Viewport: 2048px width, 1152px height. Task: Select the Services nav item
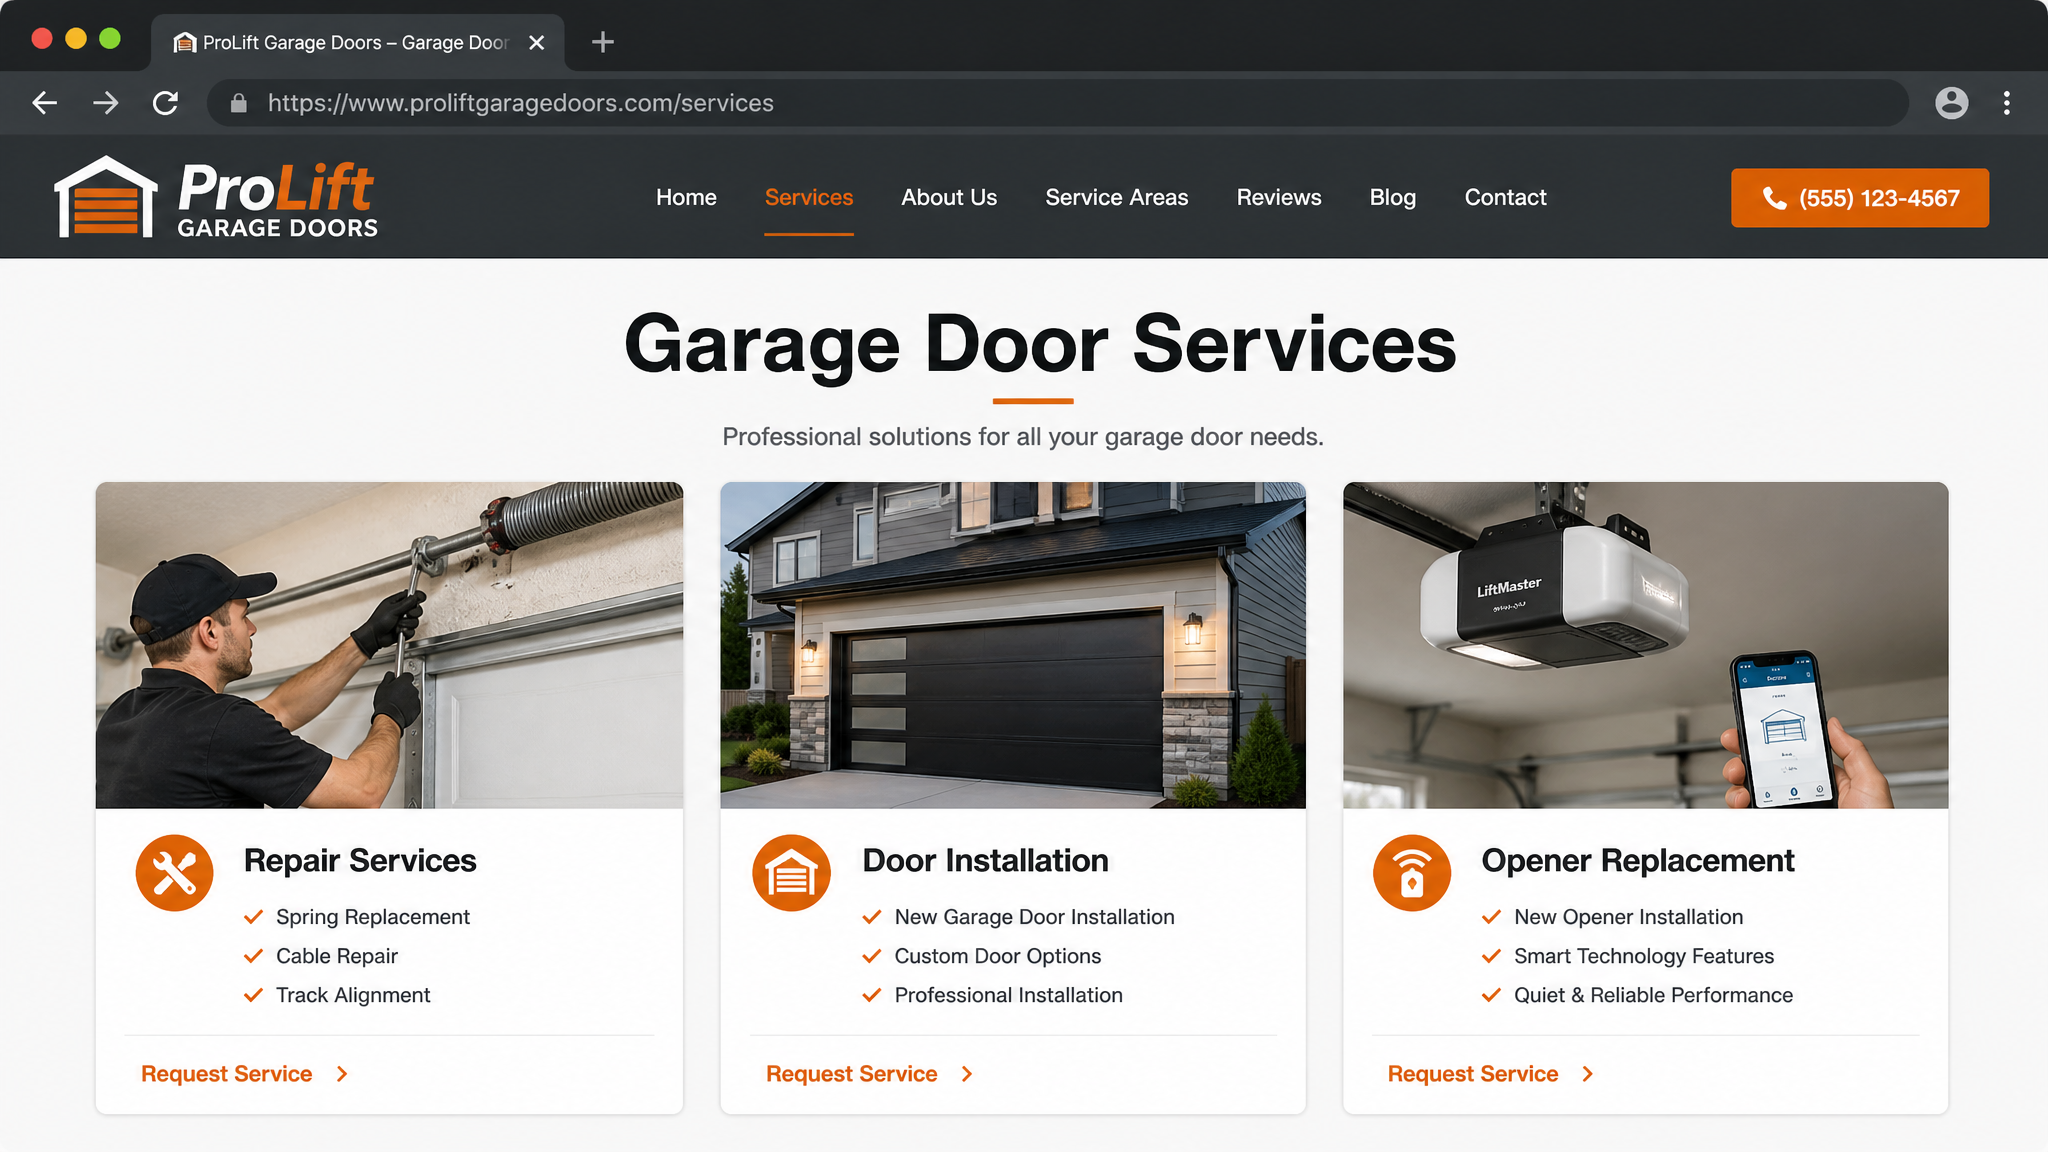click(808, 197)
